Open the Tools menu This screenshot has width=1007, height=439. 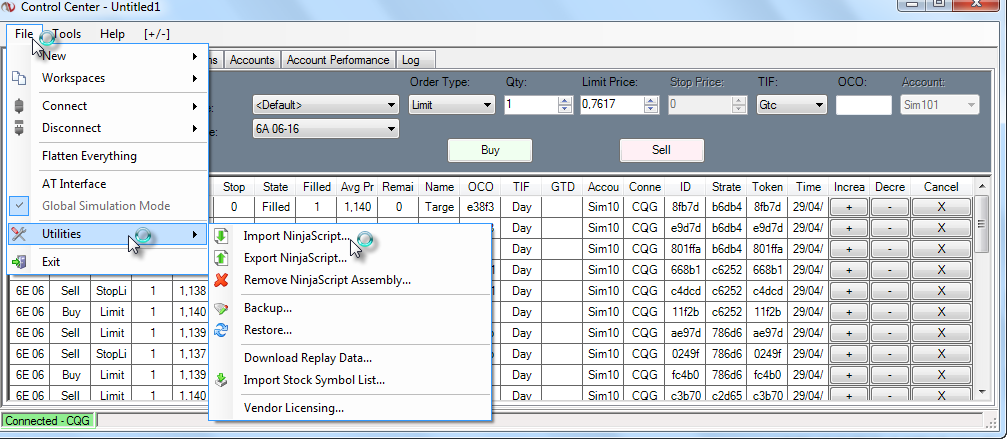67,34
